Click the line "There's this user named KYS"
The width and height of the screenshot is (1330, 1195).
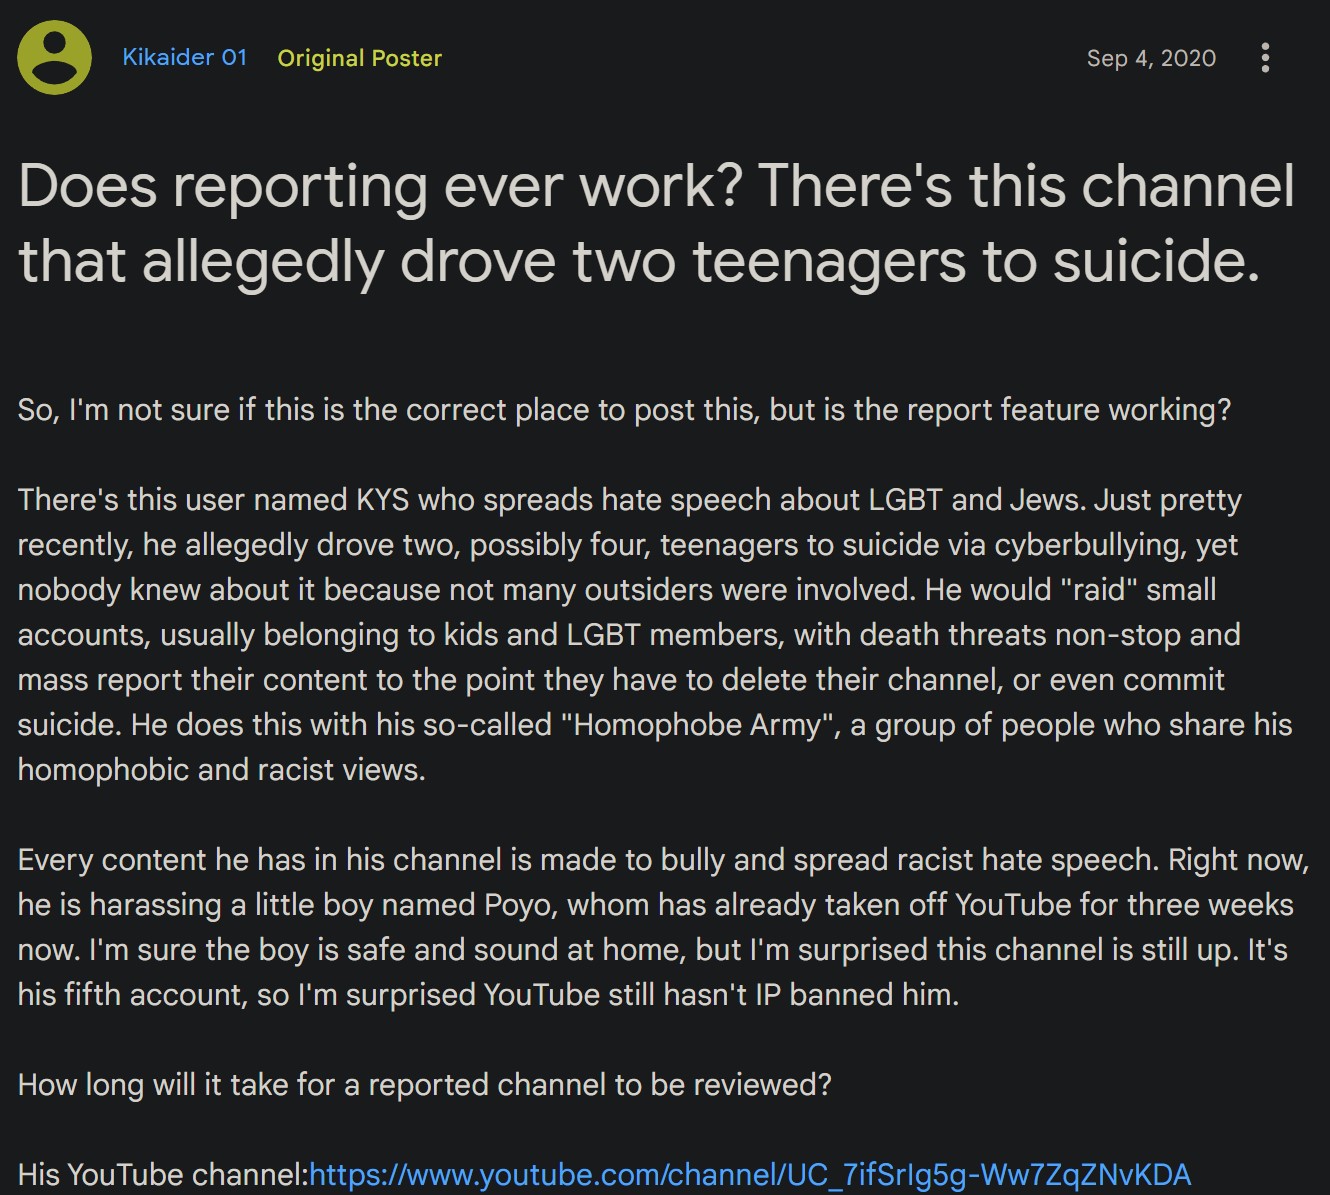(630, 500)
